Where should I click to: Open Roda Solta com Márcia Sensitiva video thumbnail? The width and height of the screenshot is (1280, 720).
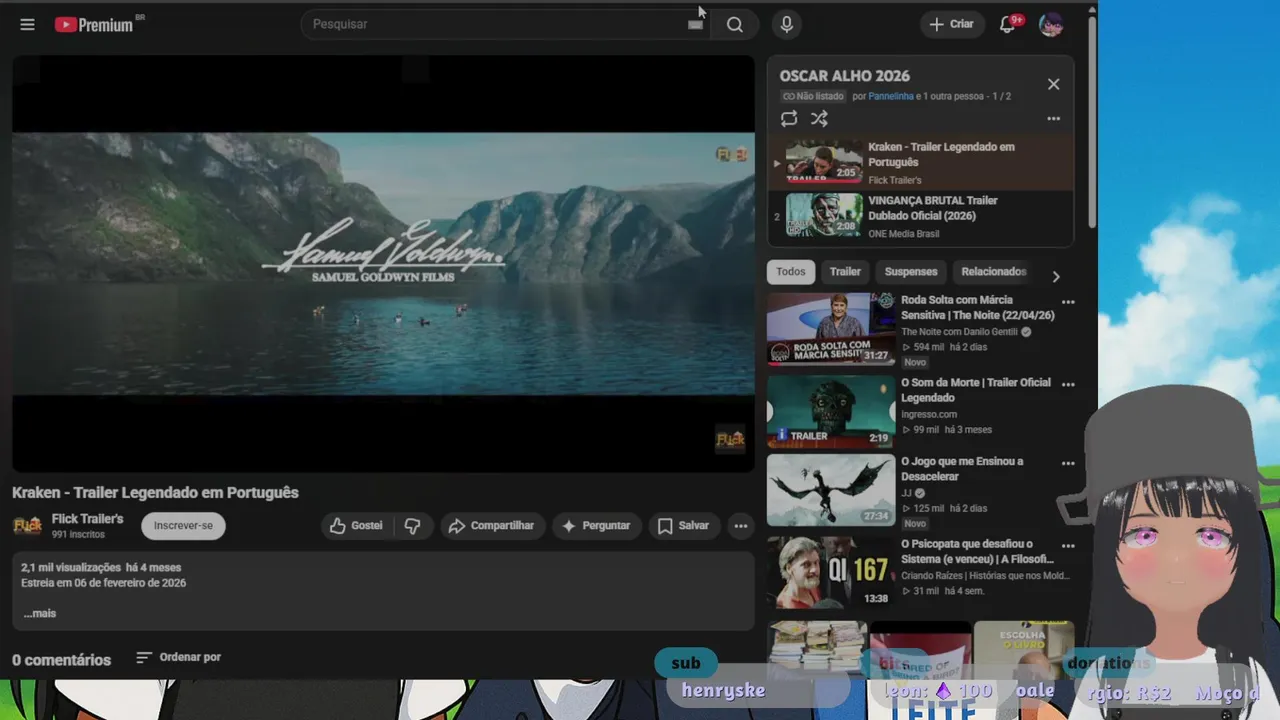click(x=831, y=329)
